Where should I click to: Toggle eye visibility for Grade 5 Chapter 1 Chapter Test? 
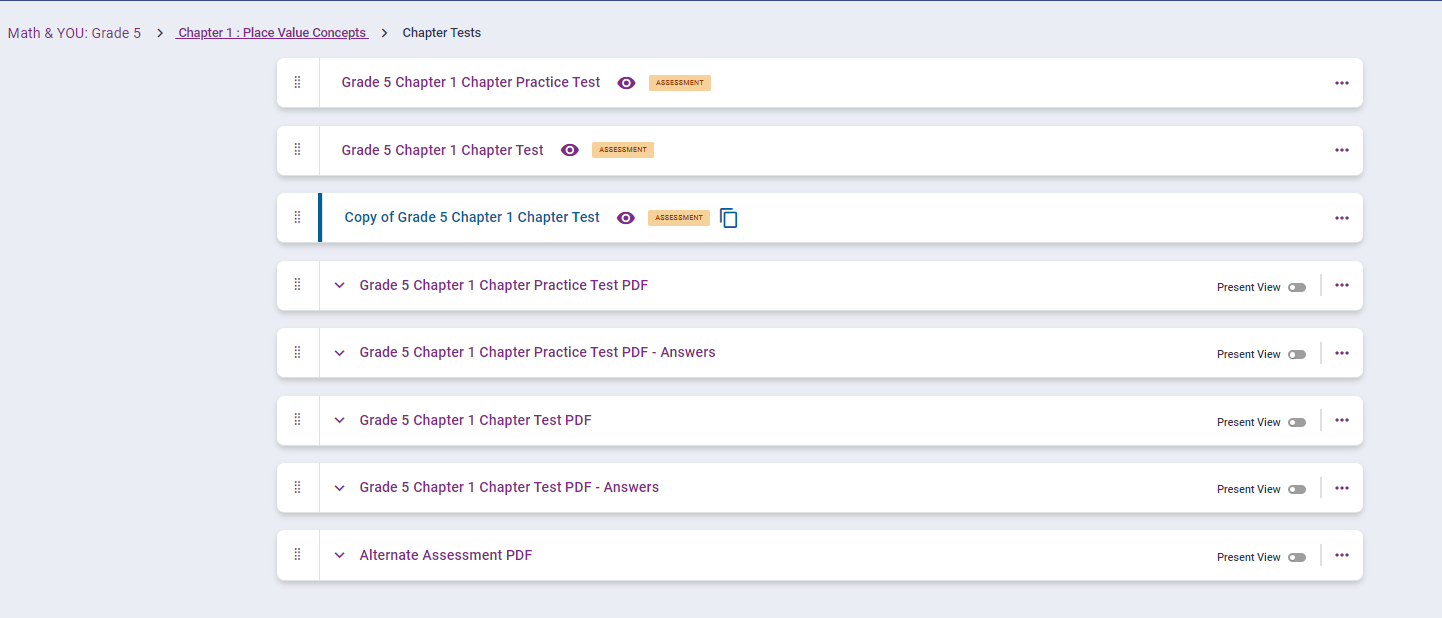[x=570, y=150]
